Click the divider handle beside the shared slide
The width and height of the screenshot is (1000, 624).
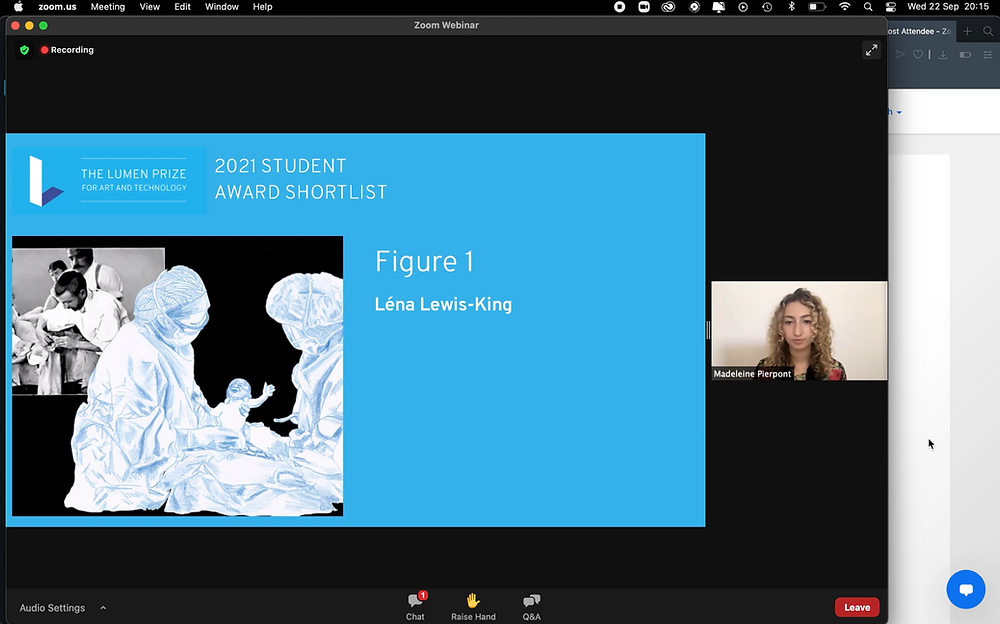click(x=708, y=330)
